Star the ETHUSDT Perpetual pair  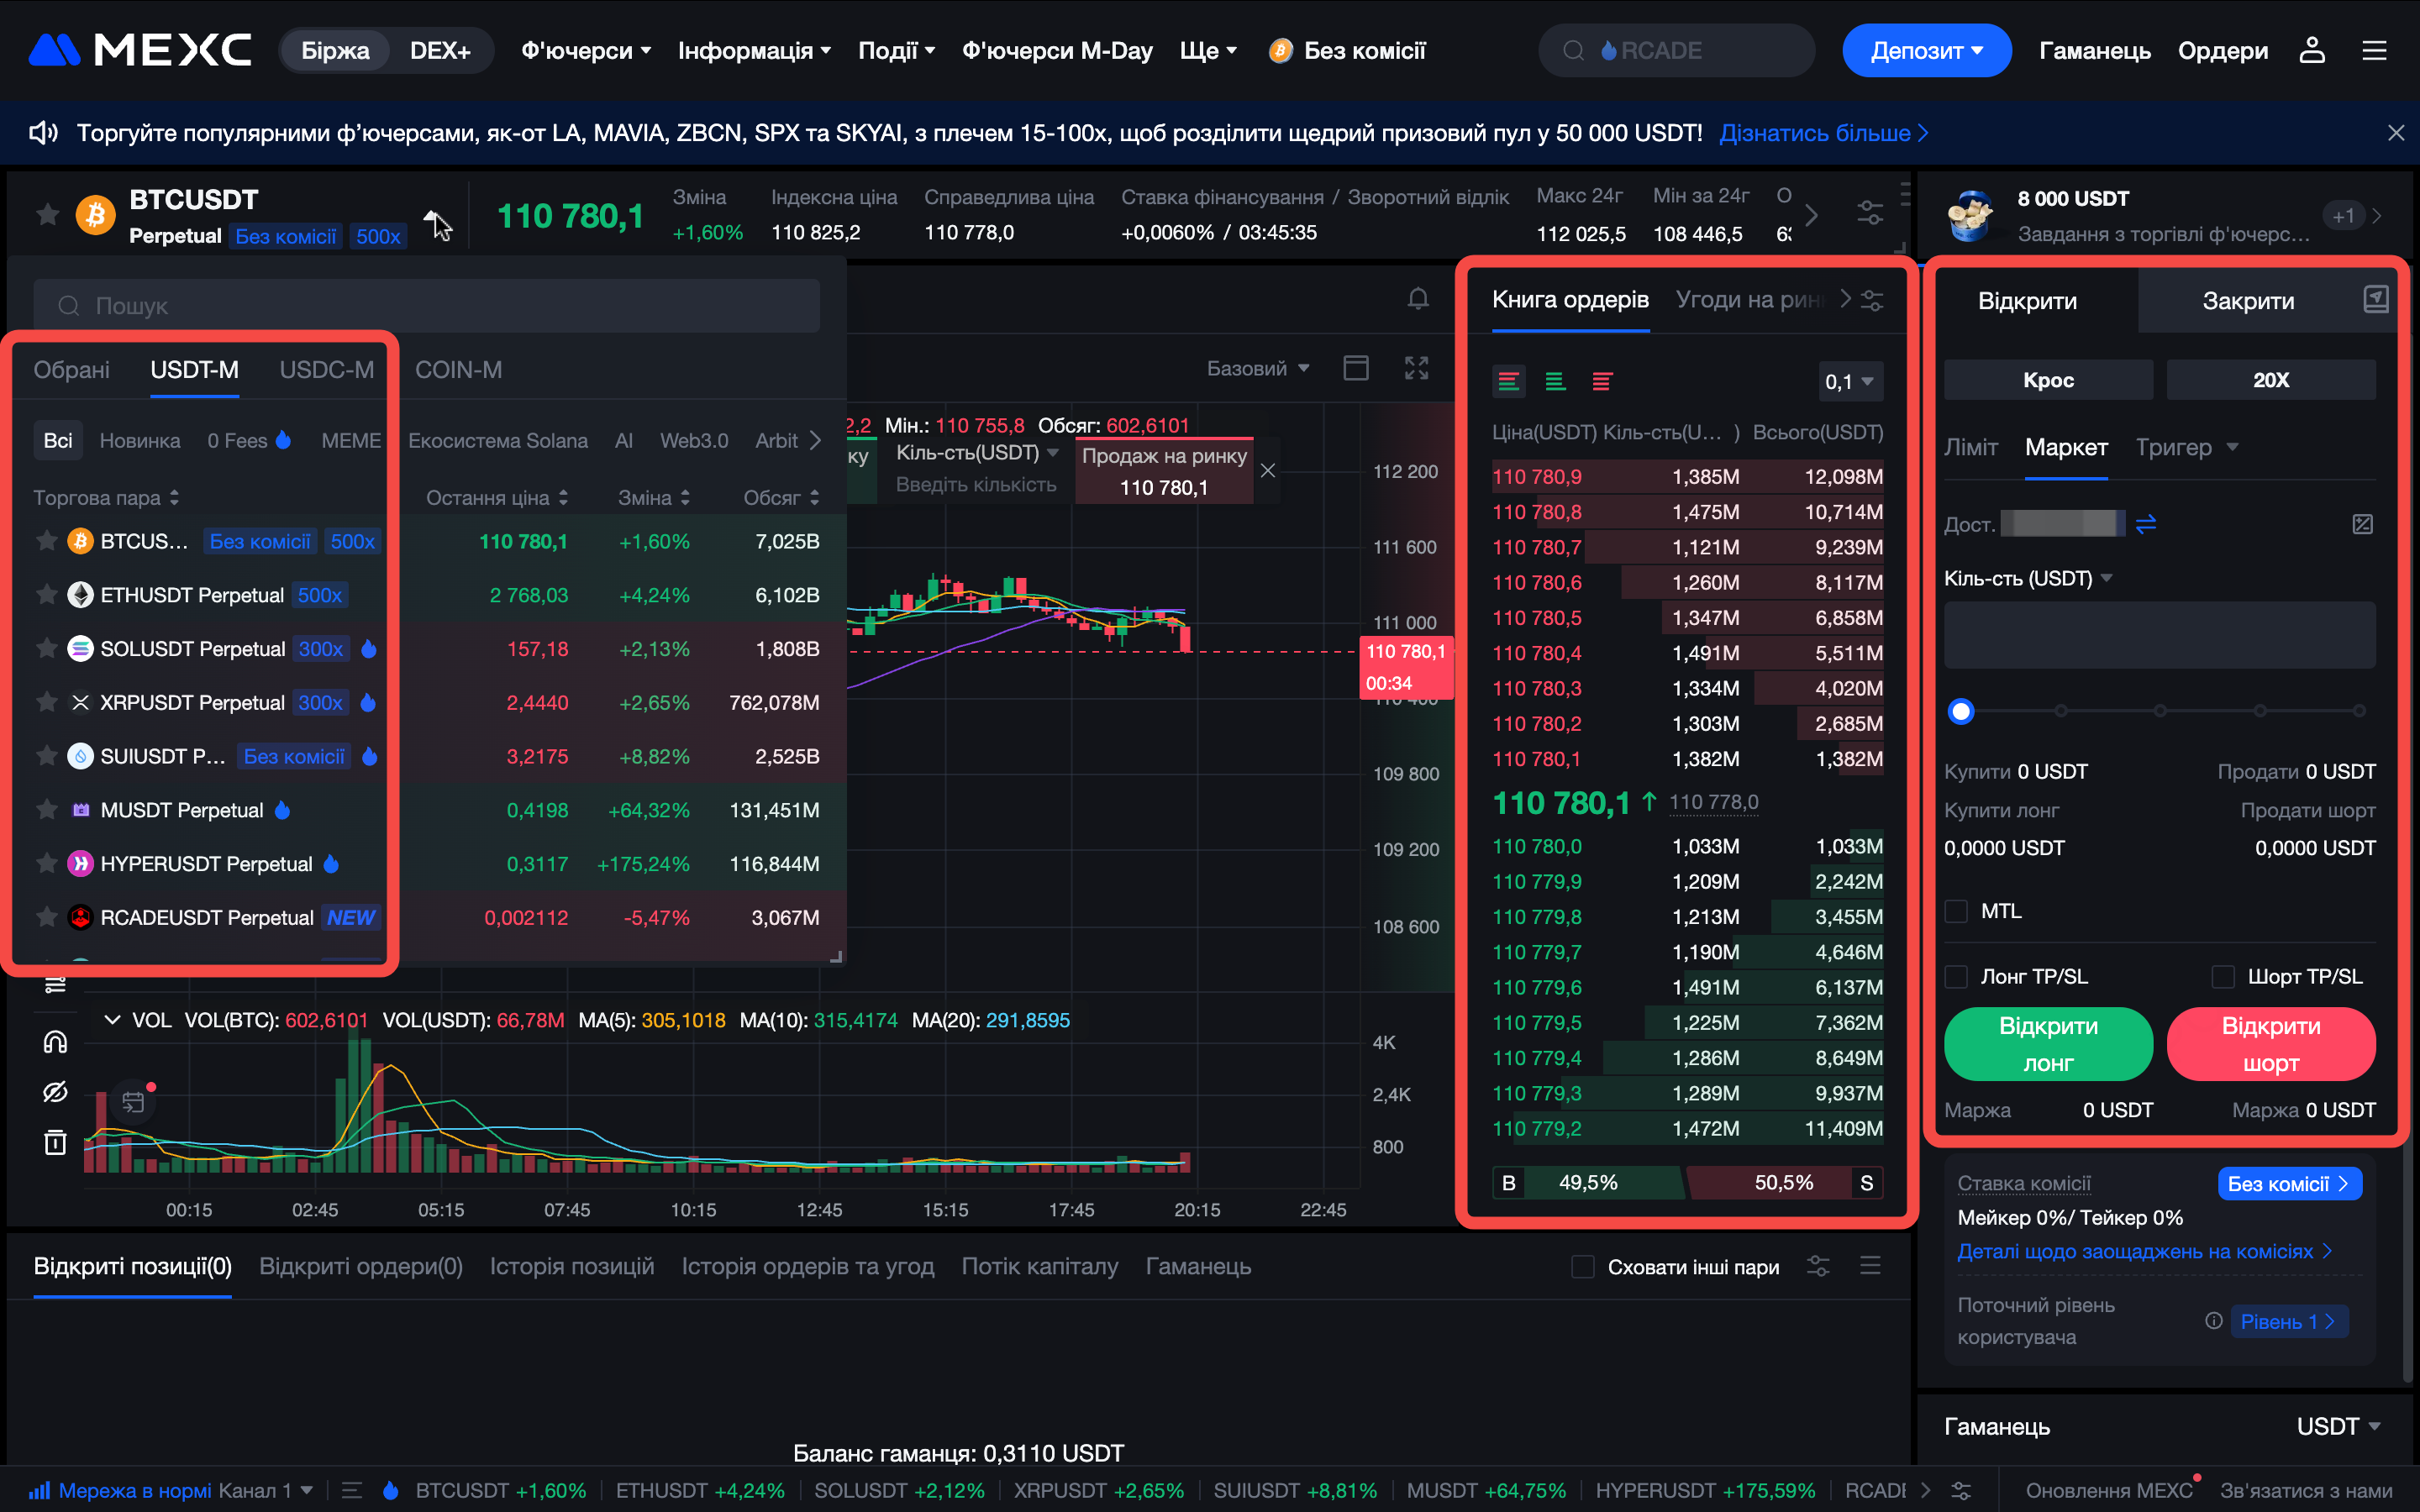coord(46,595)
